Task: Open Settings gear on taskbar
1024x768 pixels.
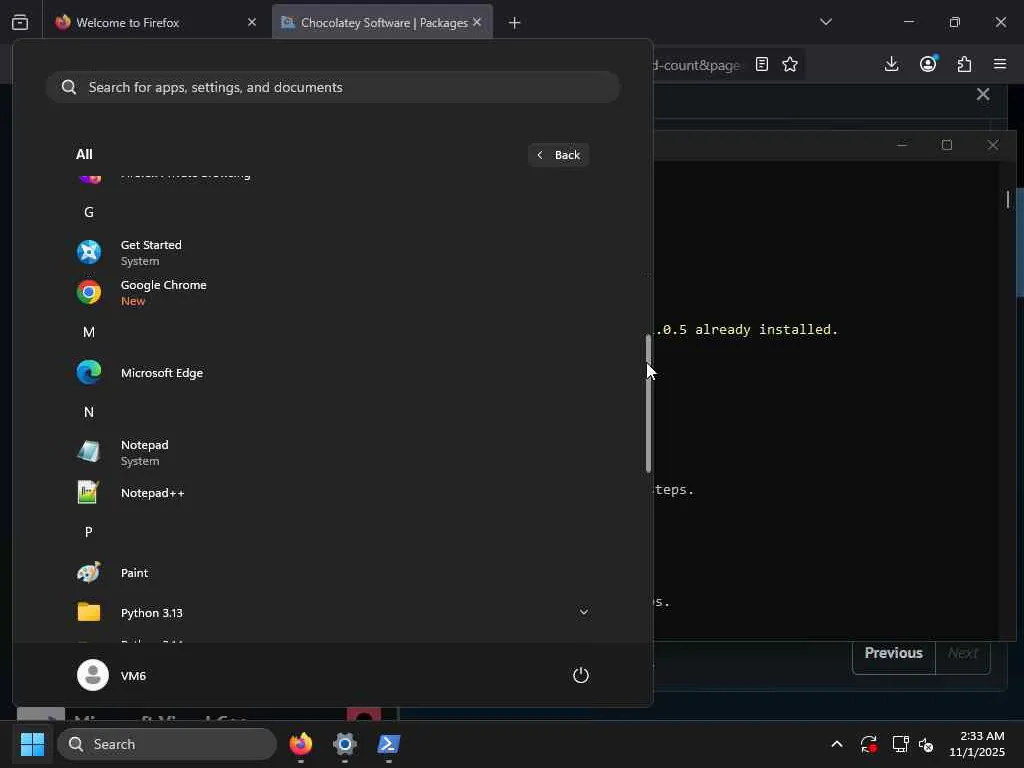Action: point(345,744)
